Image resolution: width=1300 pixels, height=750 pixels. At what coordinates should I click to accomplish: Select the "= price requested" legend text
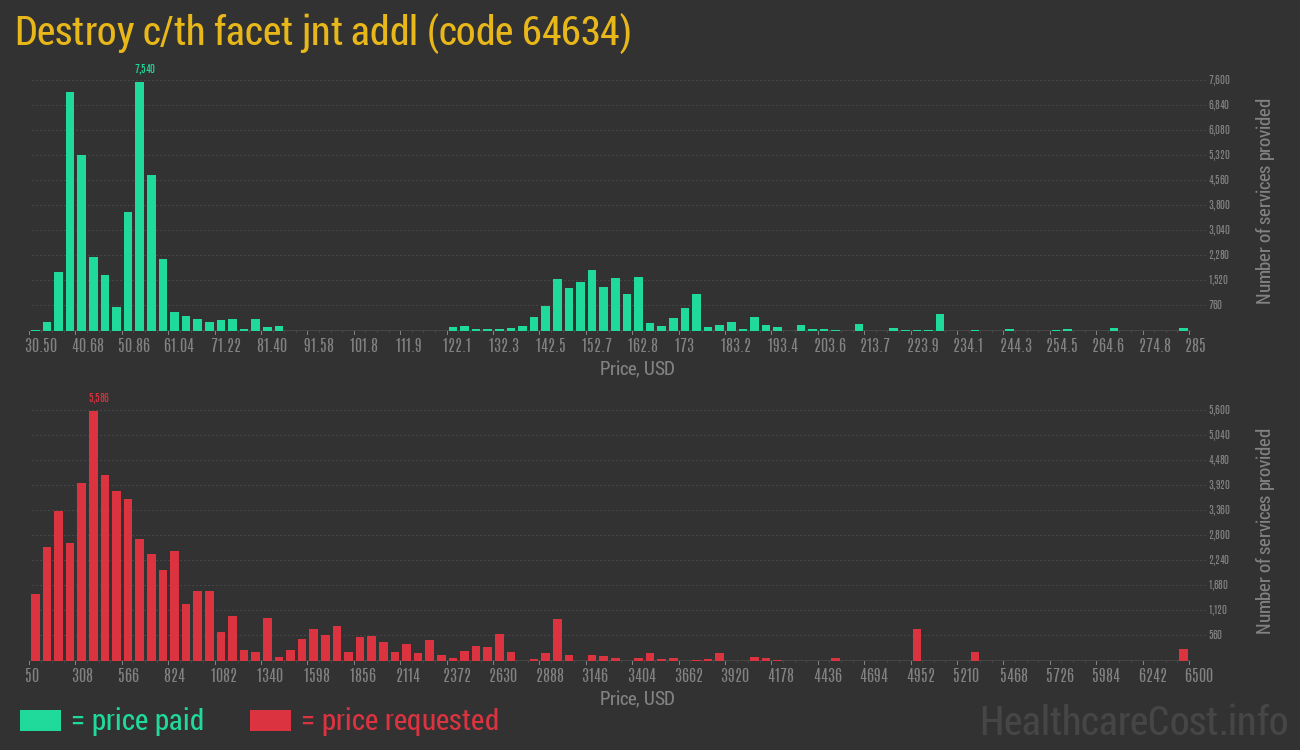tap(398, 720)
